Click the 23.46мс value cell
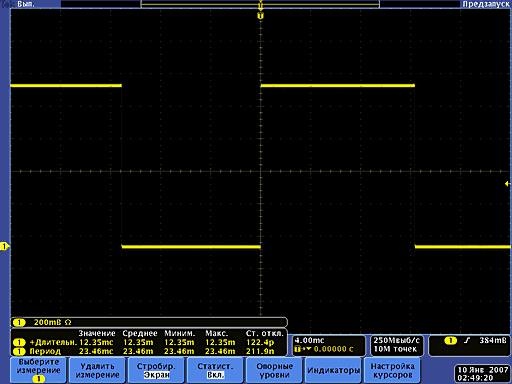Image resolution: width=512 pixels, height=384 pixels. [96, 351]
